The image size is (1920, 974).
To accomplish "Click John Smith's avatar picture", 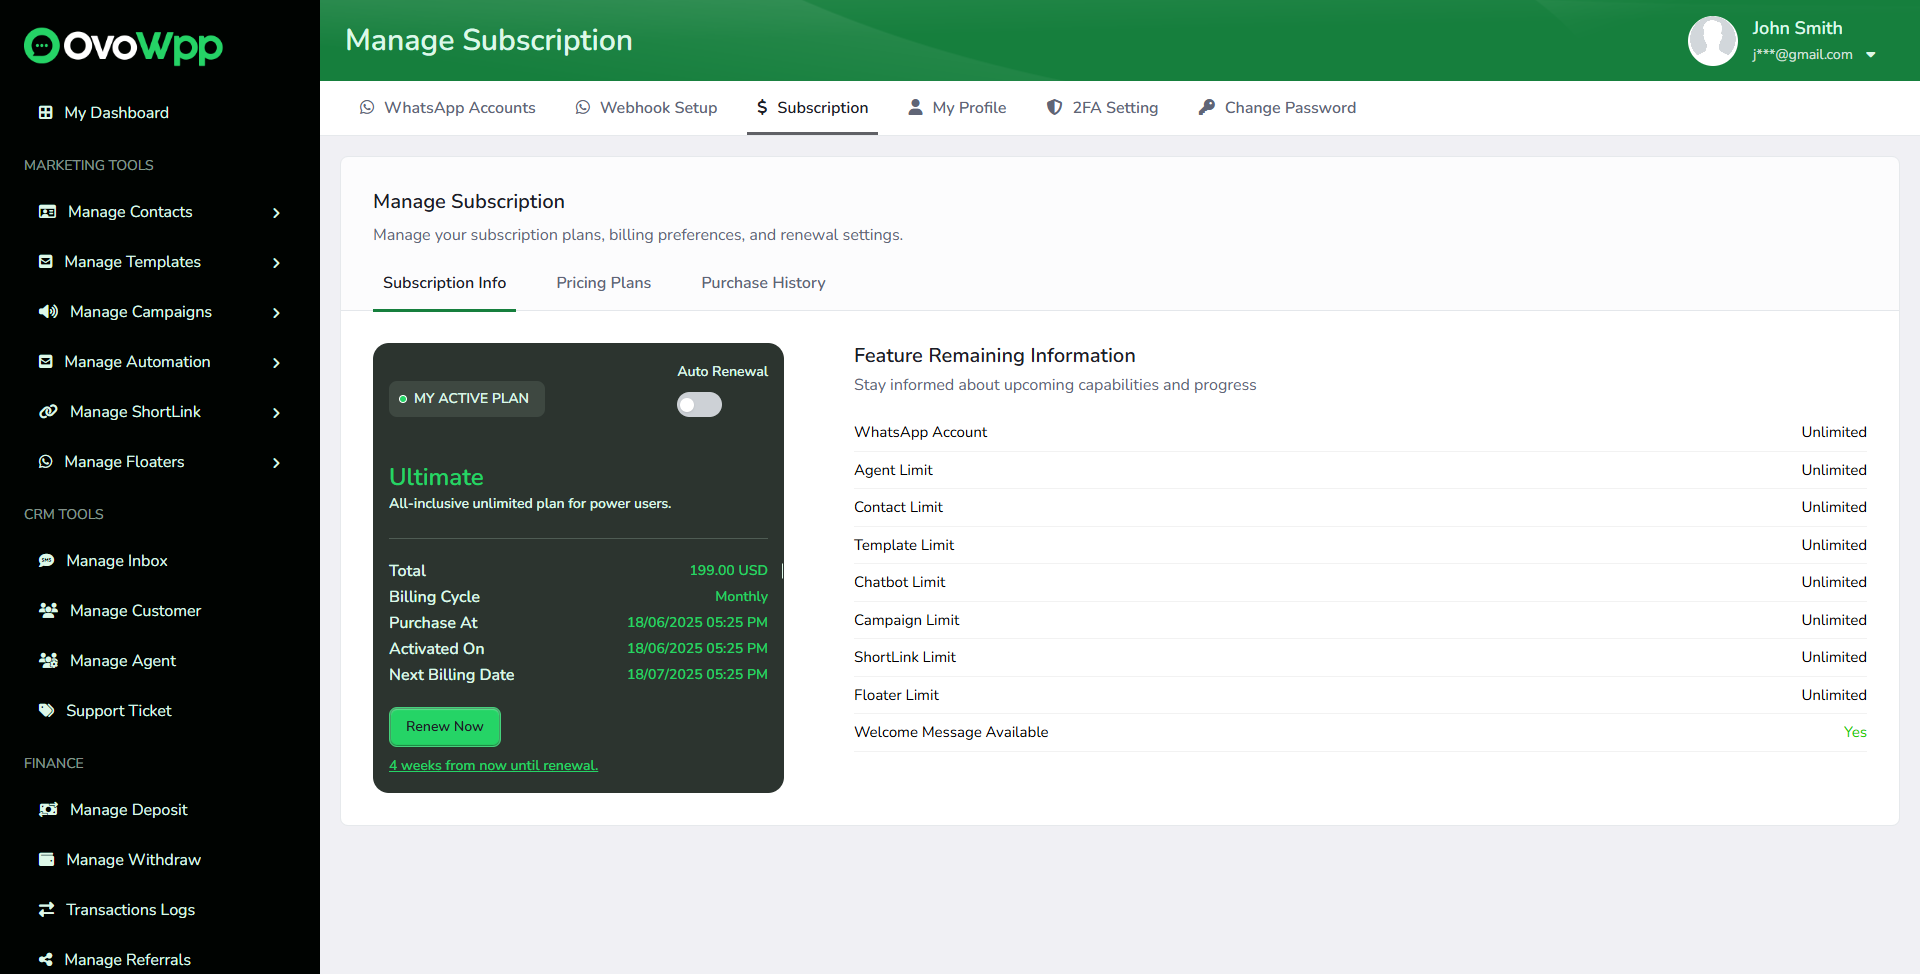I will click(x=1713, y=41).
